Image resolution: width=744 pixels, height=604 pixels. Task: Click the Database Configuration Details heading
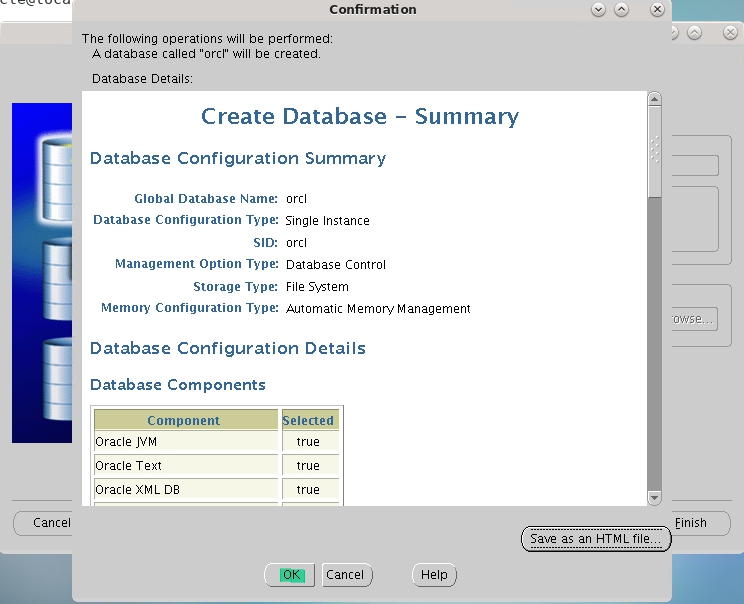point(228,348)
